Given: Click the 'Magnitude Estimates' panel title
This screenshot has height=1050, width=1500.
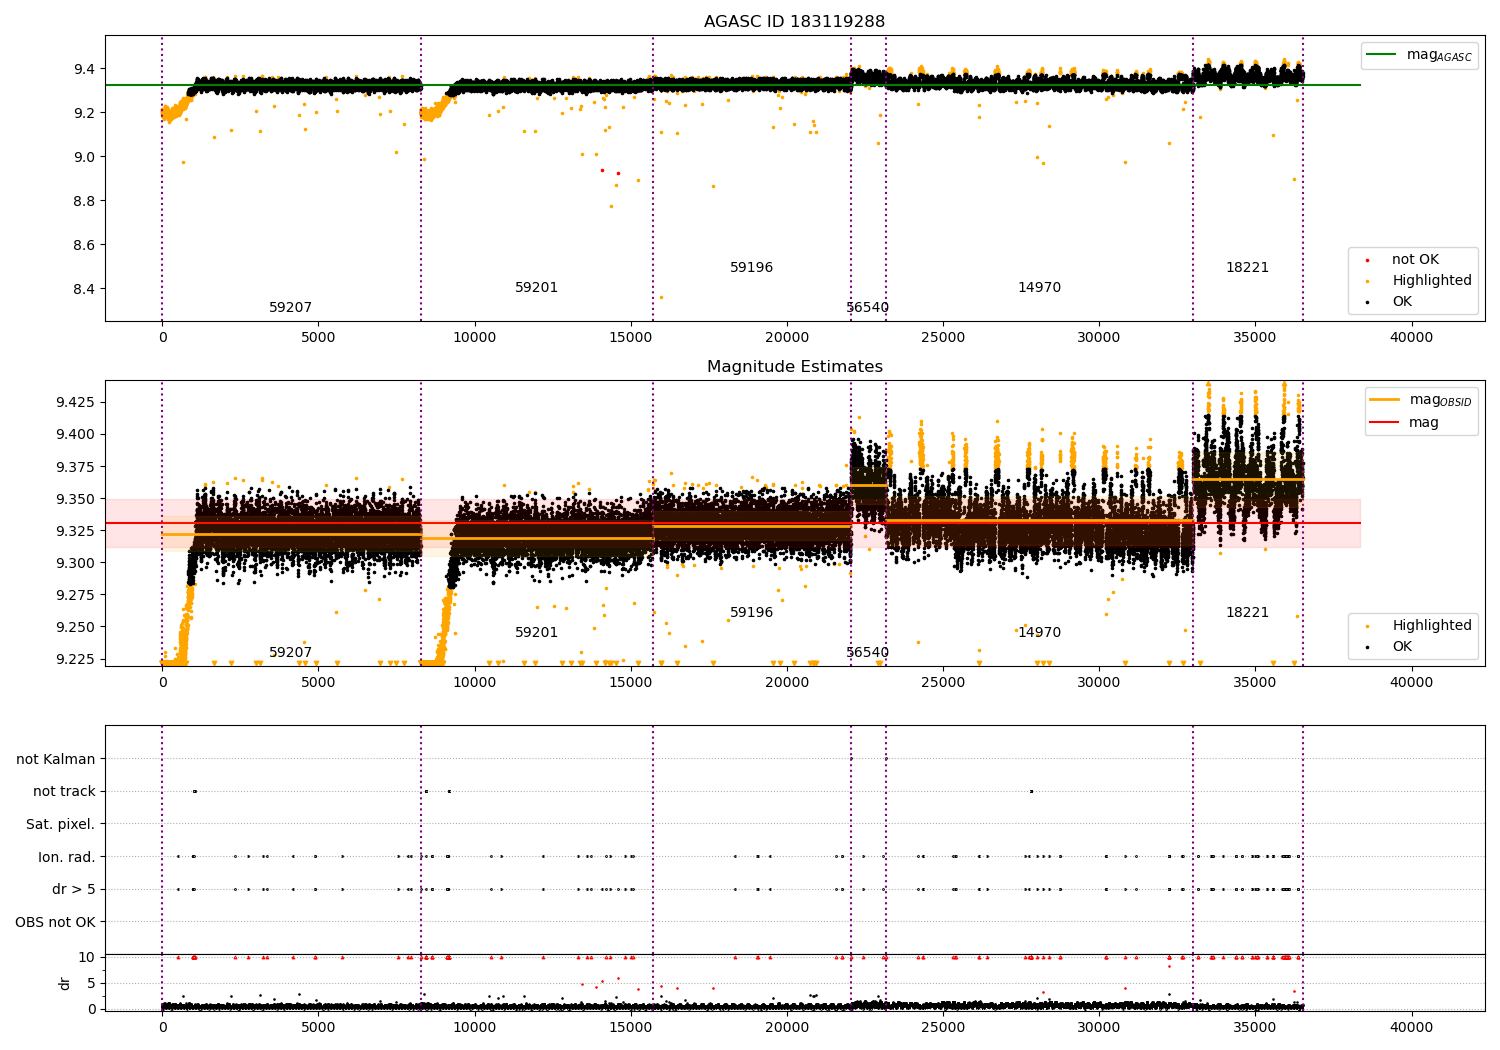Looking at the screenshot, I should [x=794, y=367].
